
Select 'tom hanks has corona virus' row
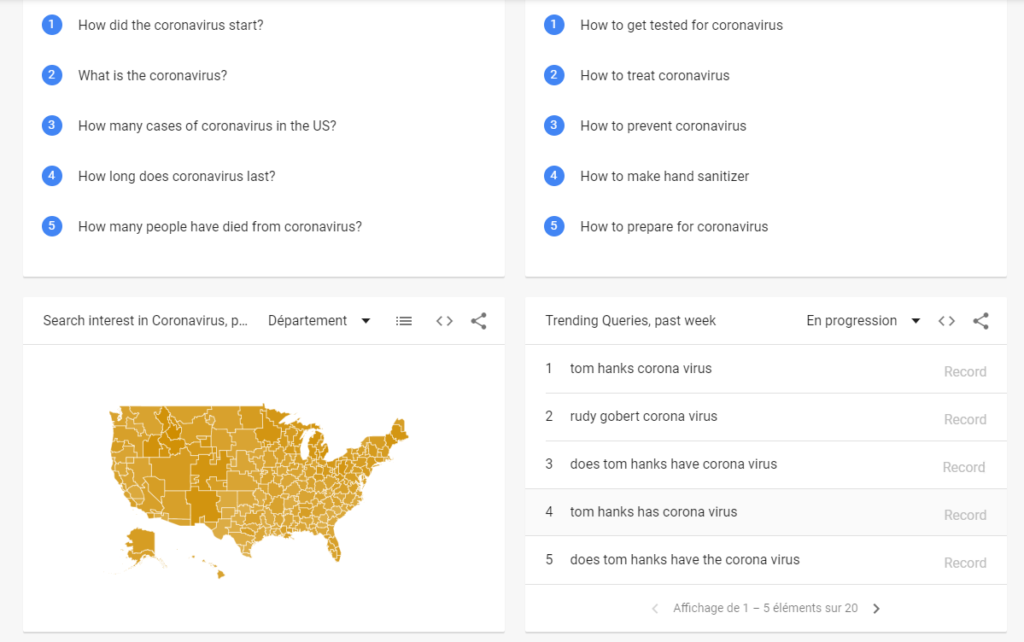[765, 513]
